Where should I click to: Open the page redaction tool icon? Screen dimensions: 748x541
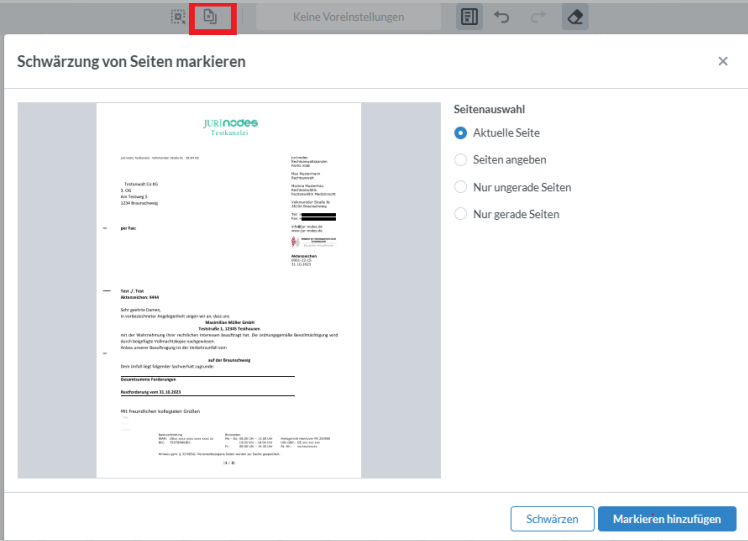(x=210, y=17)
